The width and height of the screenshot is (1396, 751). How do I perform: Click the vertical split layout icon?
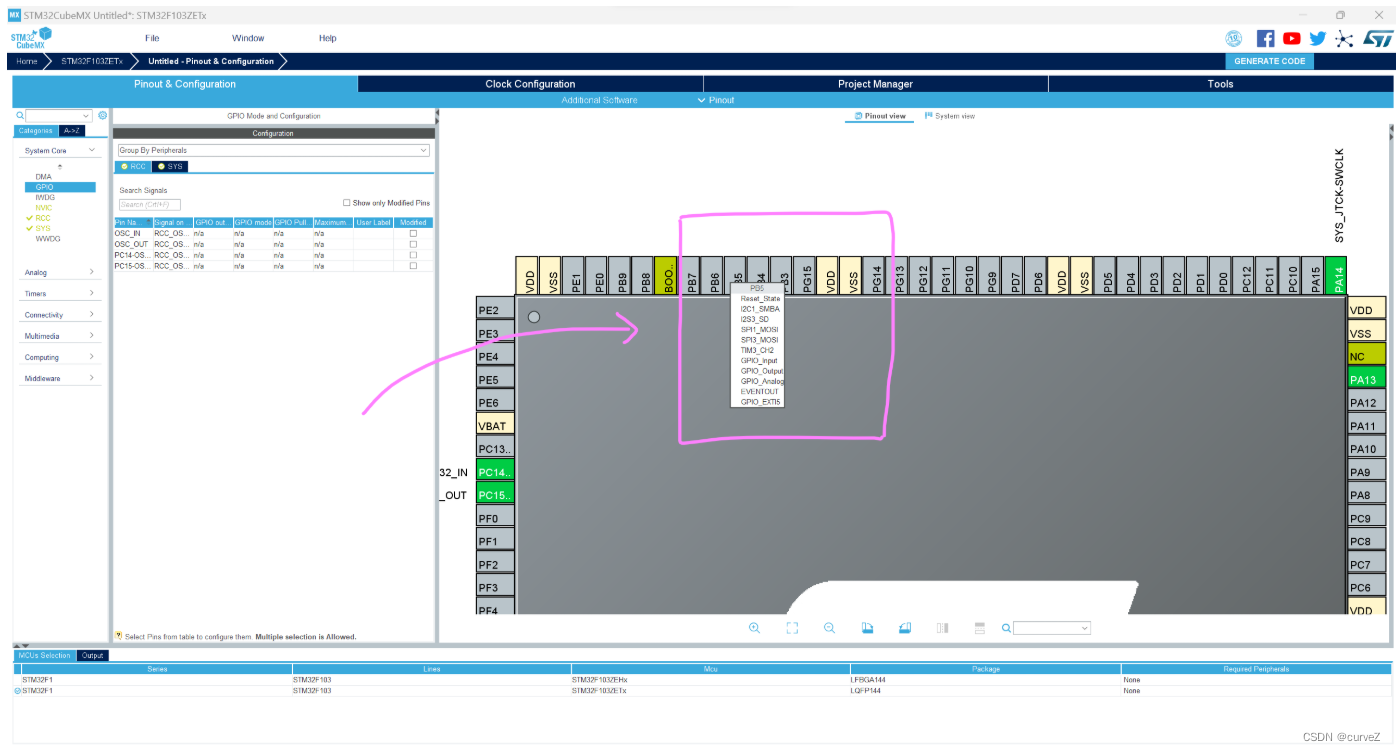[x=942, y=628]
